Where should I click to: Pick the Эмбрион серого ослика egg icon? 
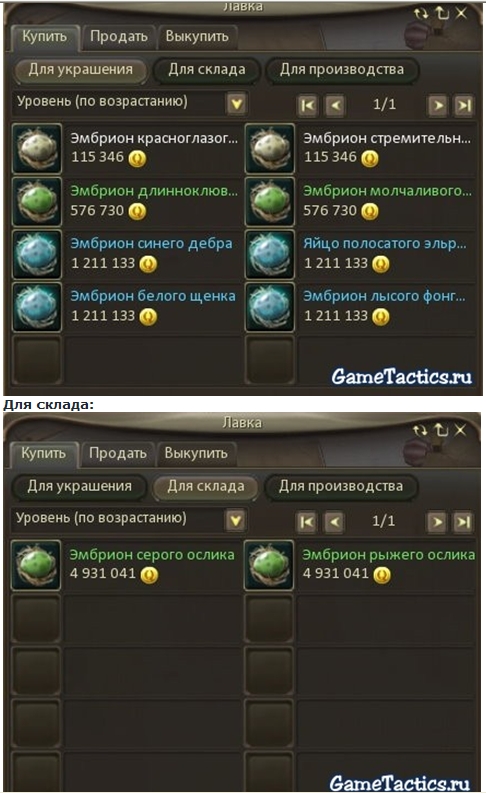36,565
